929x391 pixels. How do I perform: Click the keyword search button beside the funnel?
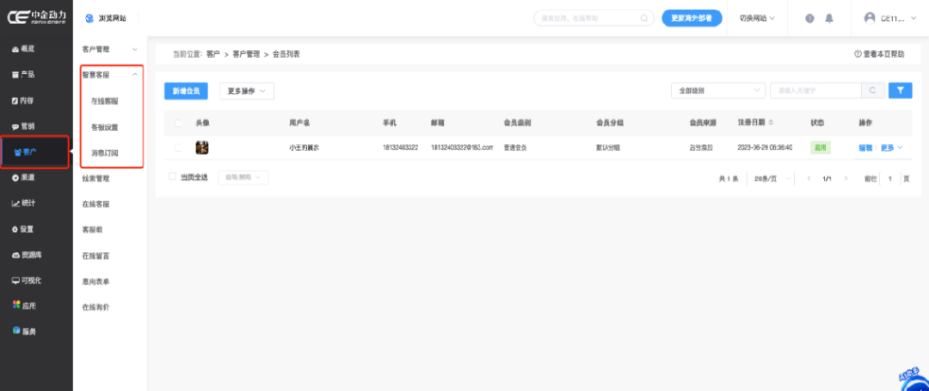point(873,91)
